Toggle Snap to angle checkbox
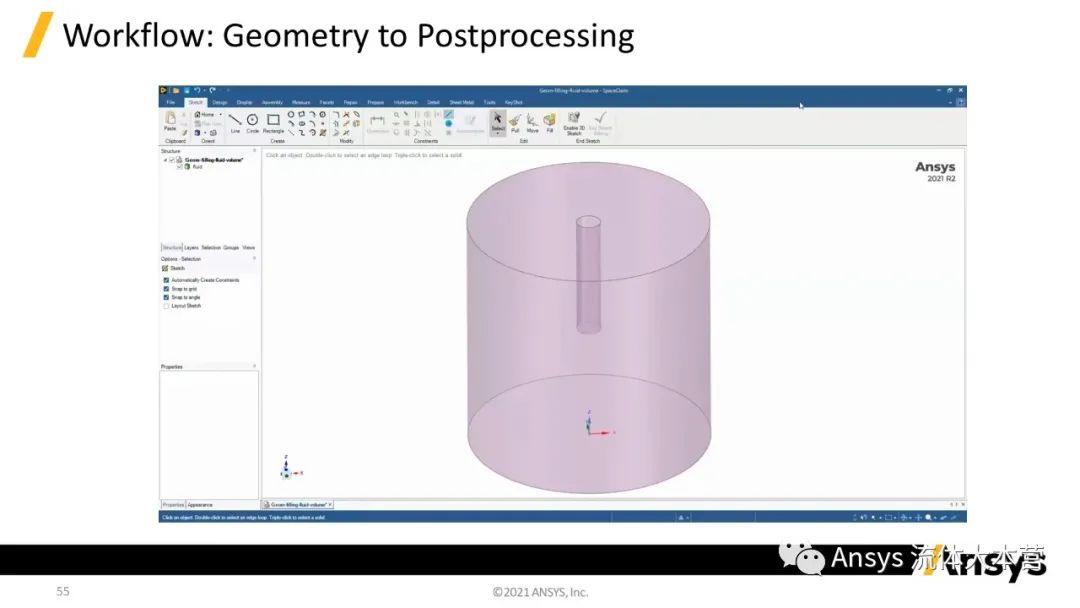 click(166, 297)
